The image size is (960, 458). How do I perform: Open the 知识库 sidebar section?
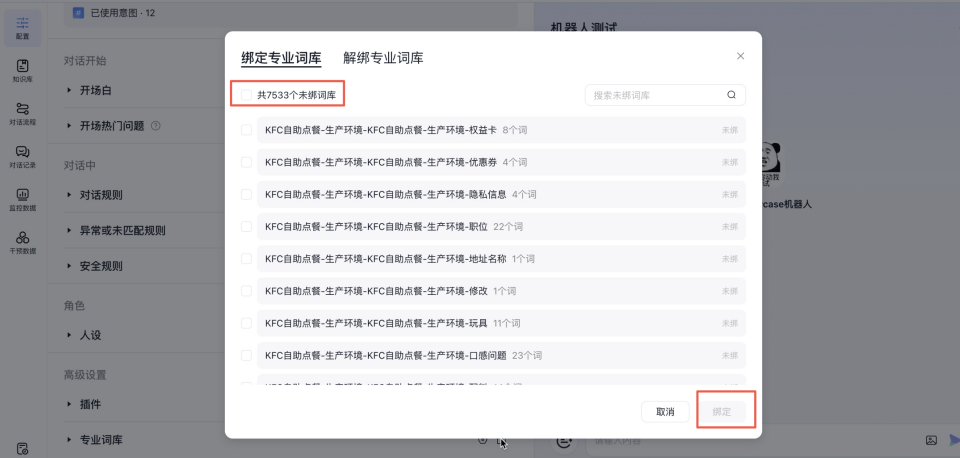click(22, 71)
